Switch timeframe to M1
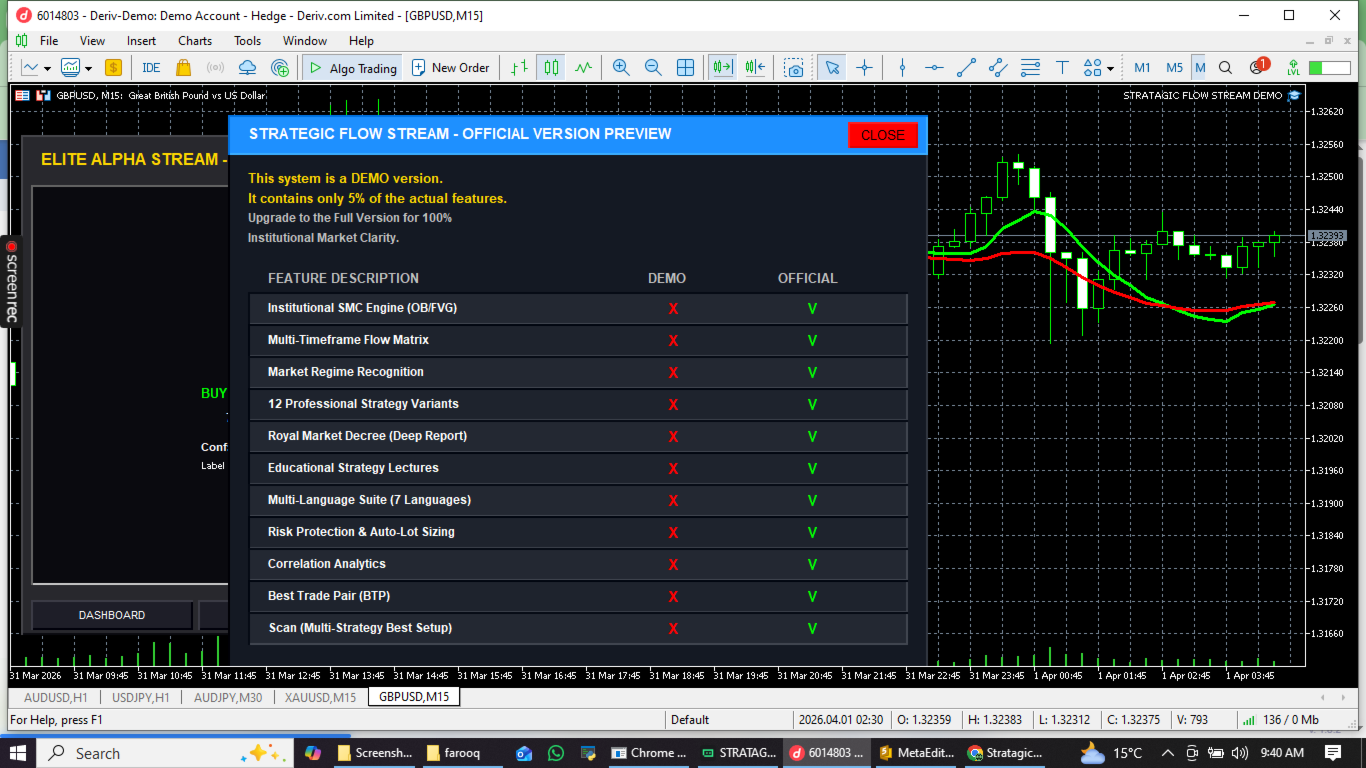The height and width of the screenshot is (768, 1366). point(1142,68)
